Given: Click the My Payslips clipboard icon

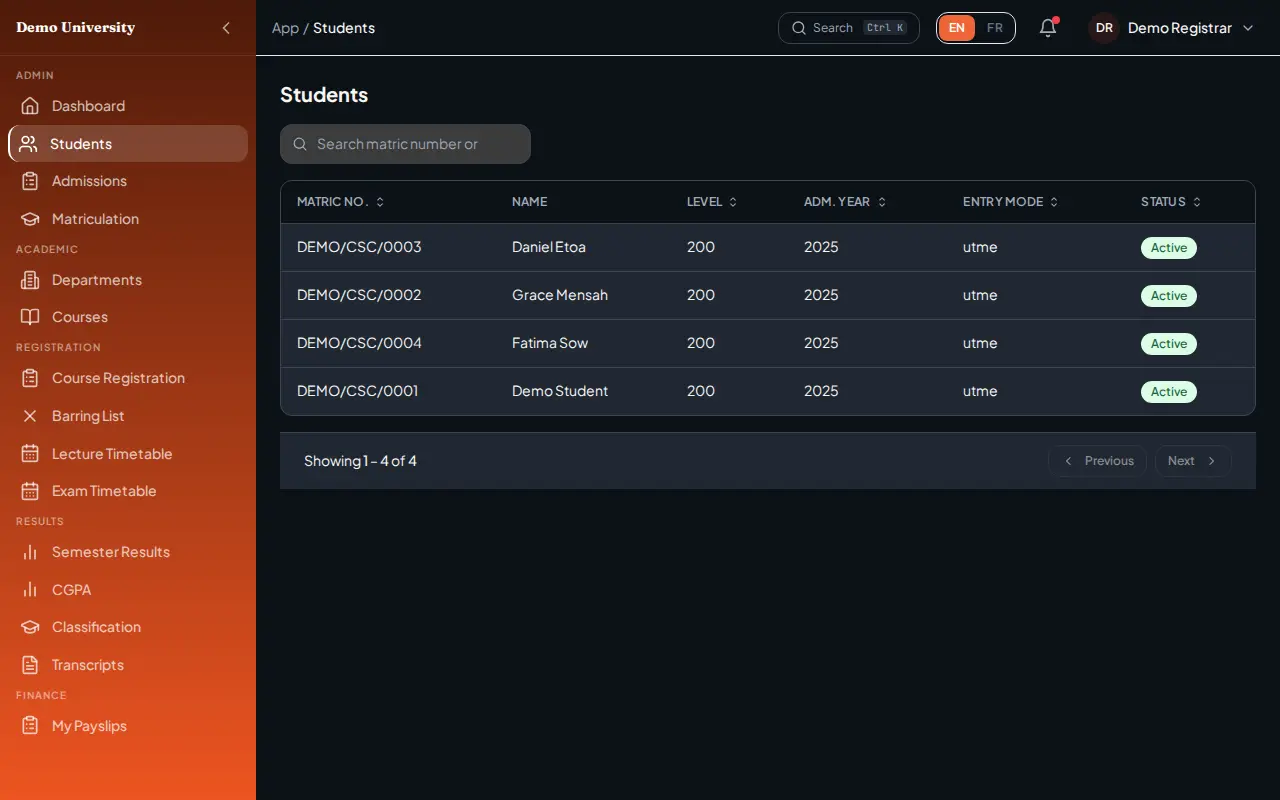Looking at the screenshot, I should point(30,726).
